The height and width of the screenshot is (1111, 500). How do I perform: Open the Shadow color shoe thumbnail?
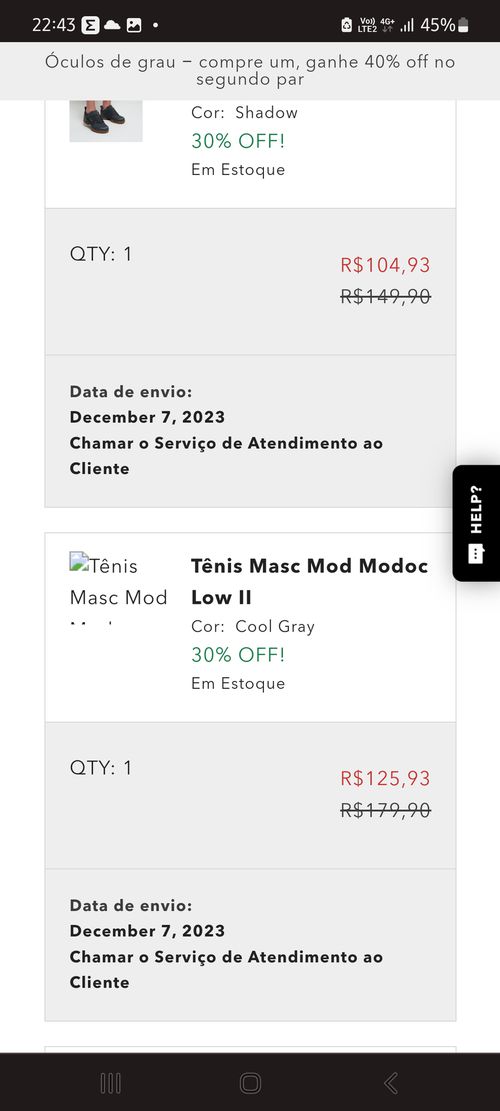[106, 120]
